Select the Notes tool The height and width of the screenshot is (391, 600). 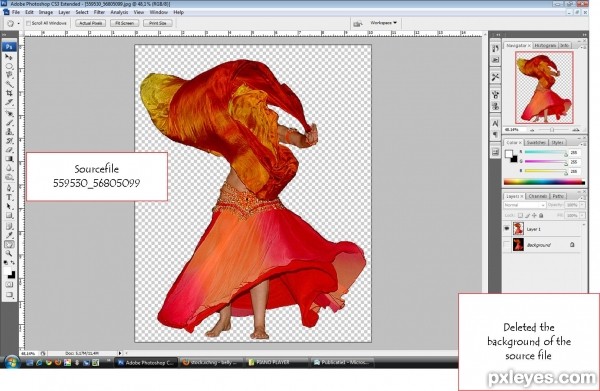tap(9, 226)
